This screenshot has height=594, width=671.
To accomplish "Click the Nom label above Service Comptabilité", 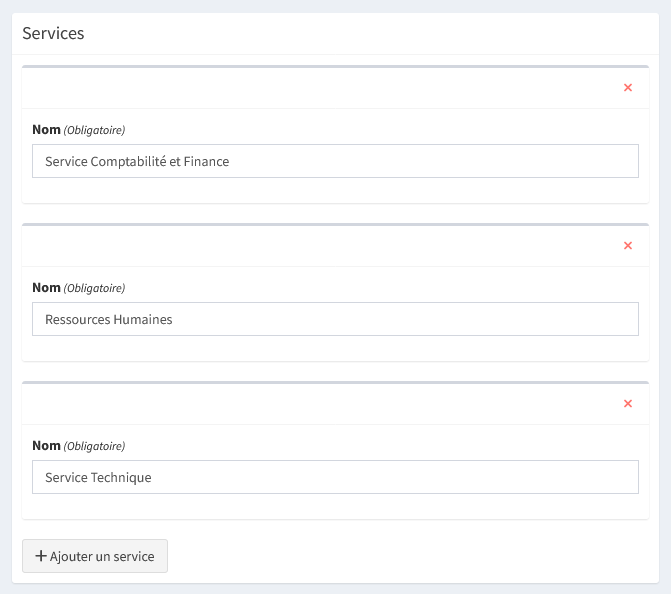I will click(x=46, y=129).
